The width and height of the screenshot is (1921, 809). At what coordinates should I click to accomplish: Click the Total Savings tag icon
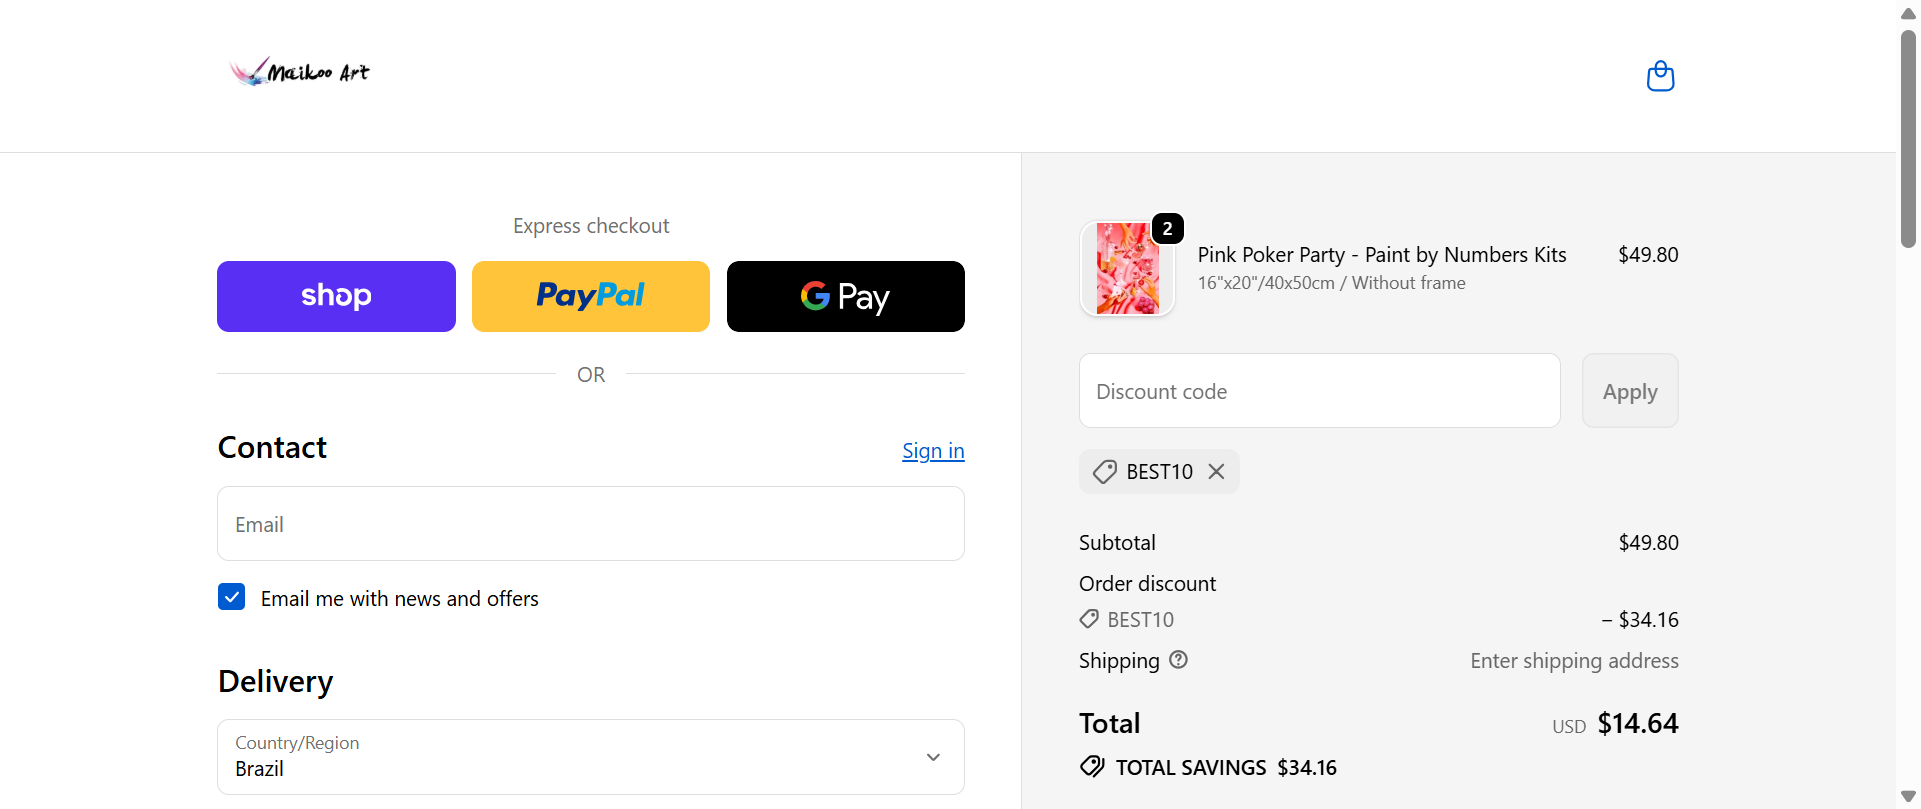tap(1092, 767)
